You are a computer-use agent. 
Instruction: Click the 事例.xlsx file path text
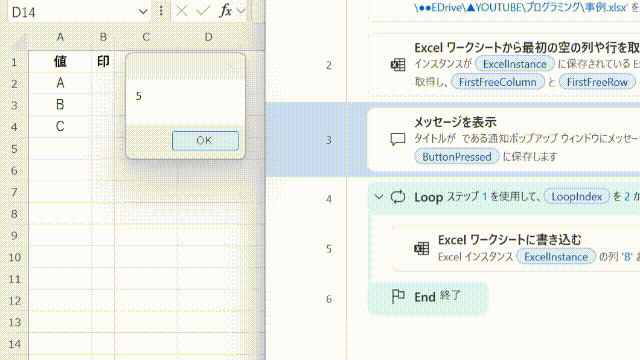(x=520, y=8)
